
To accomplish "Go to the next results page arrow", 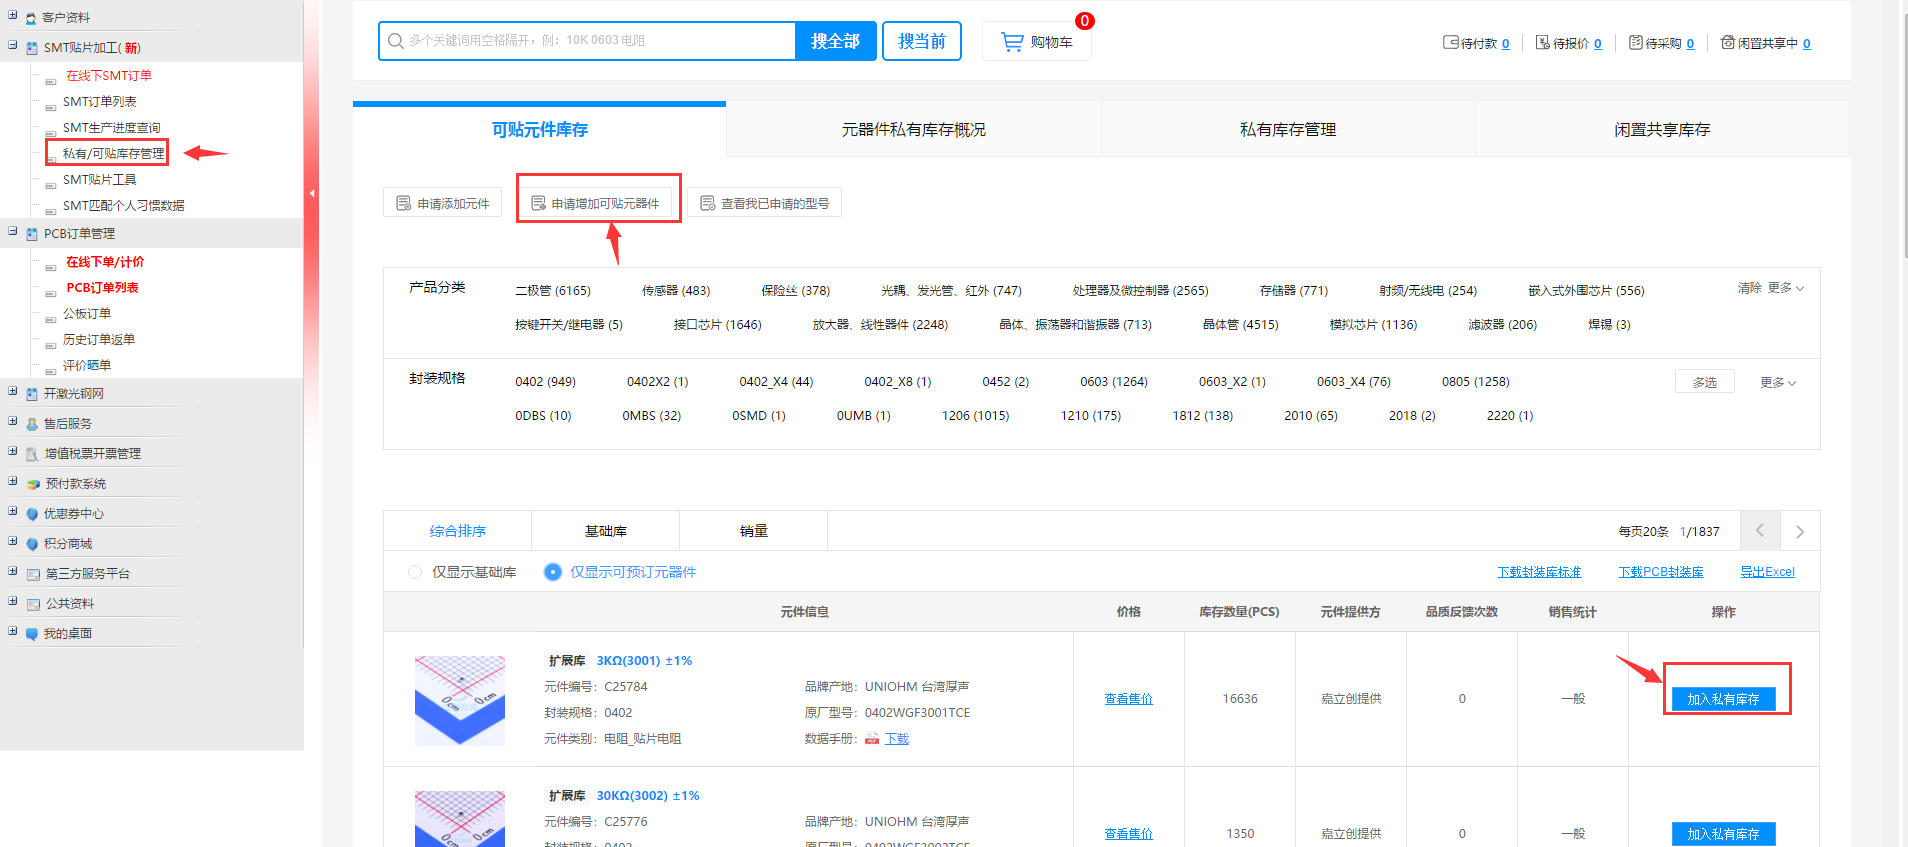I will (1800, 531).
